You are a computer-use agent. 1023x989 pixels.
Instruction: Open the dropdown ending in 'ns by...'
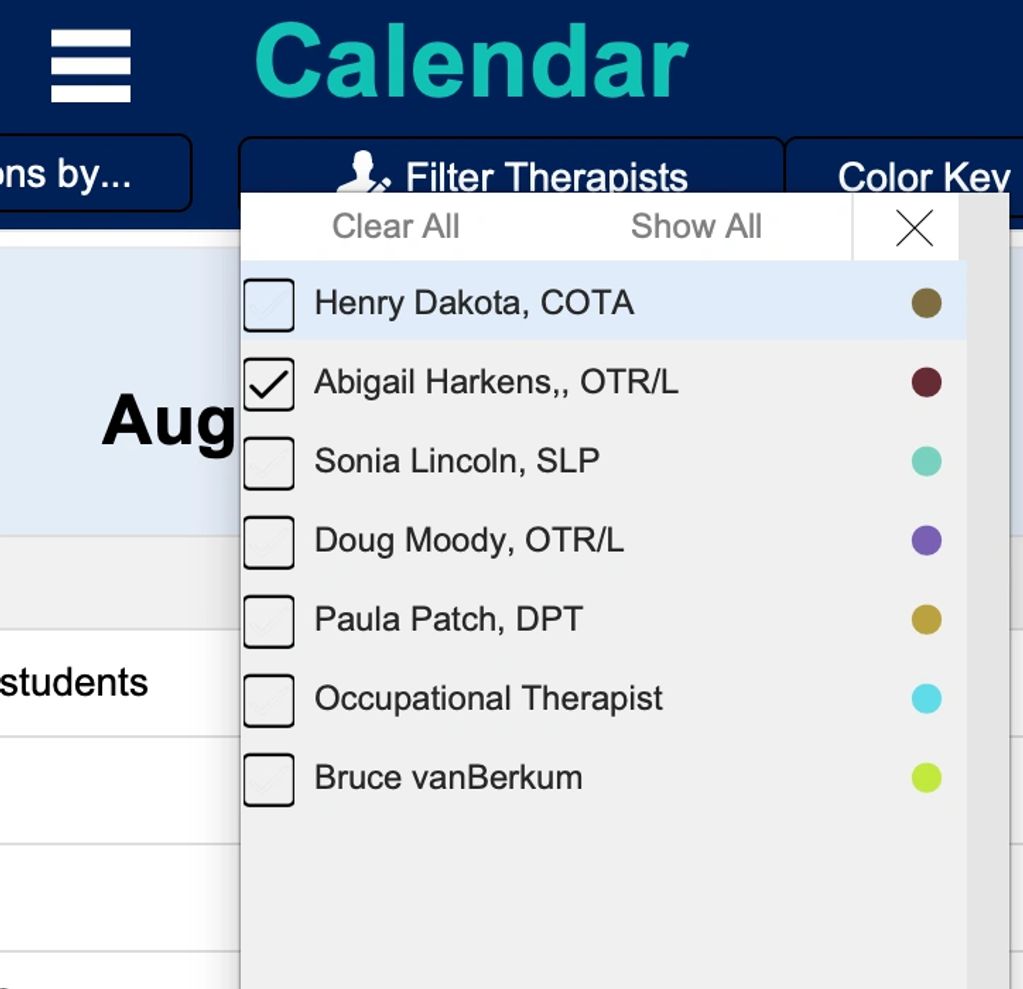coord(95,173)
